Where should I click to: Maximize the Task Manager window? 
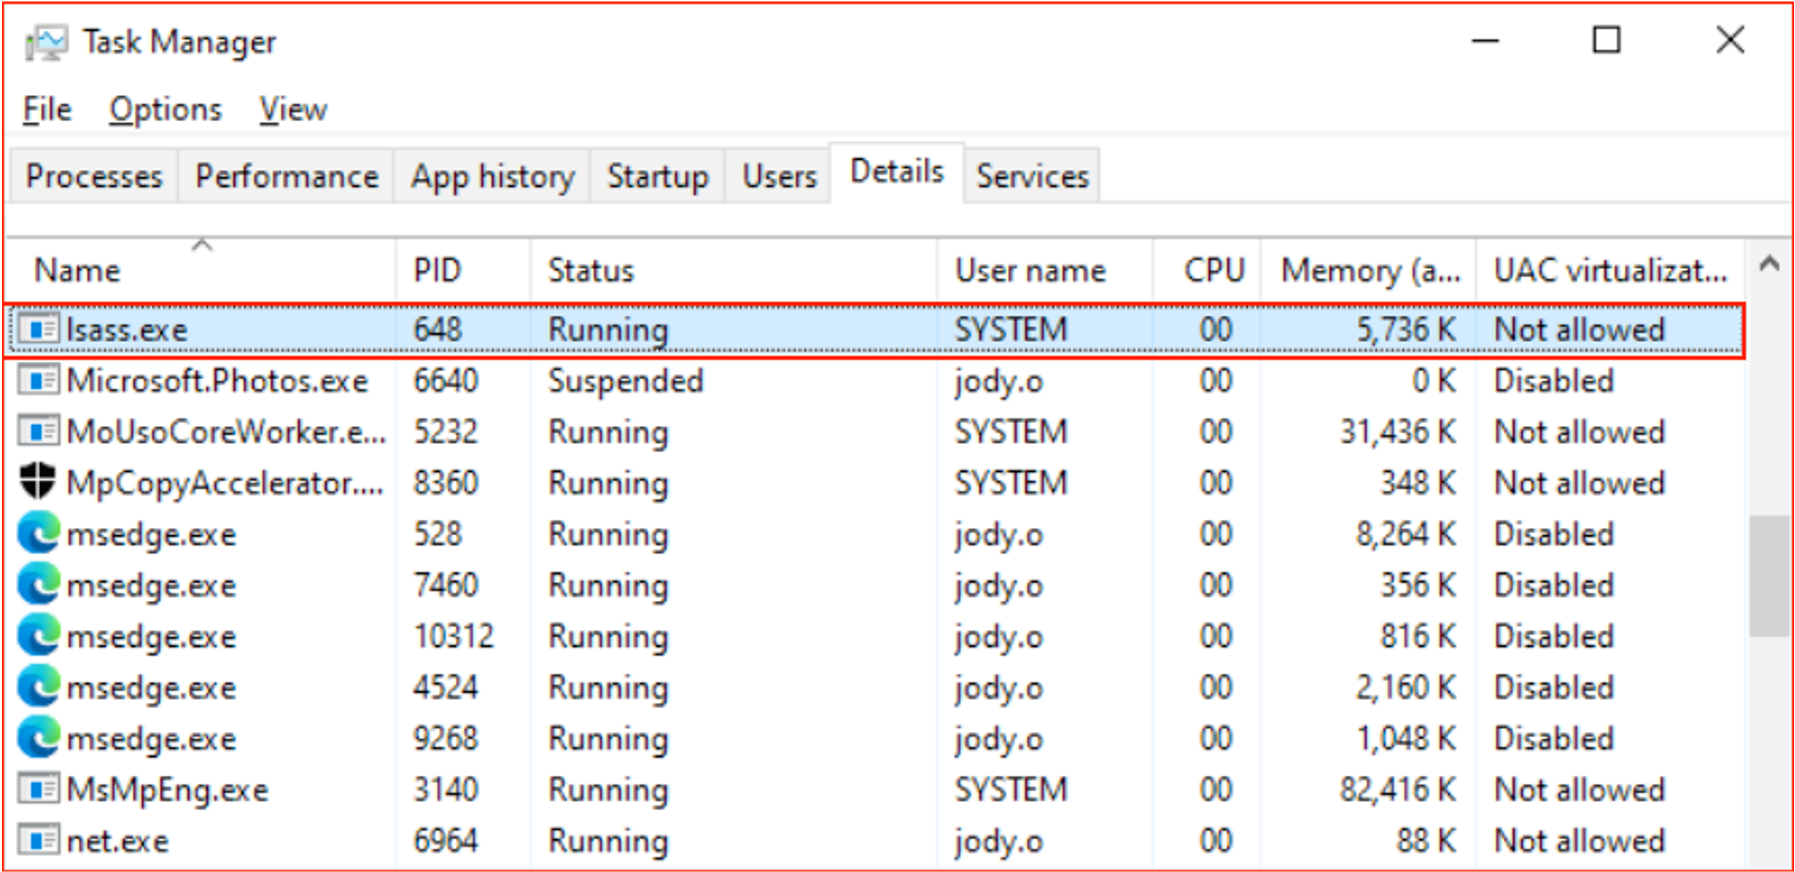[1607, 41]
